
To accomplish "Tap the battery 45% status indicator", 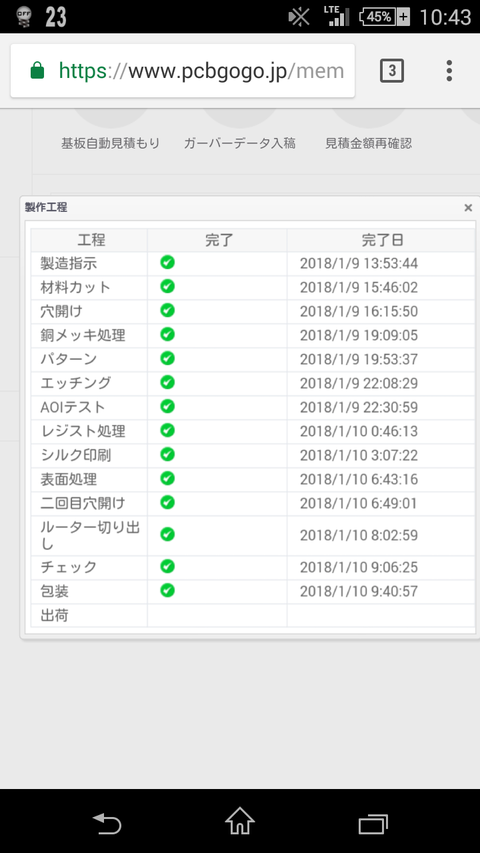I will [x=384, y=17].
